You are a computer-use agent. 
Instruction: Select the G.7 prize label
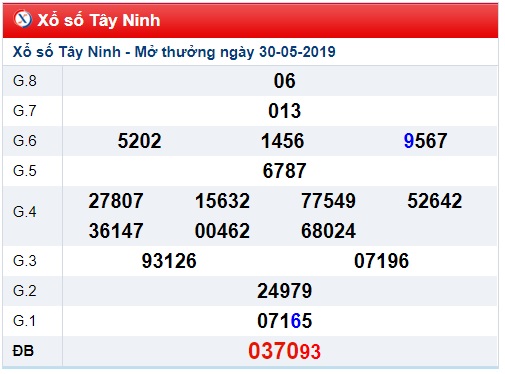pyautogui.click(x=25, y=111)
